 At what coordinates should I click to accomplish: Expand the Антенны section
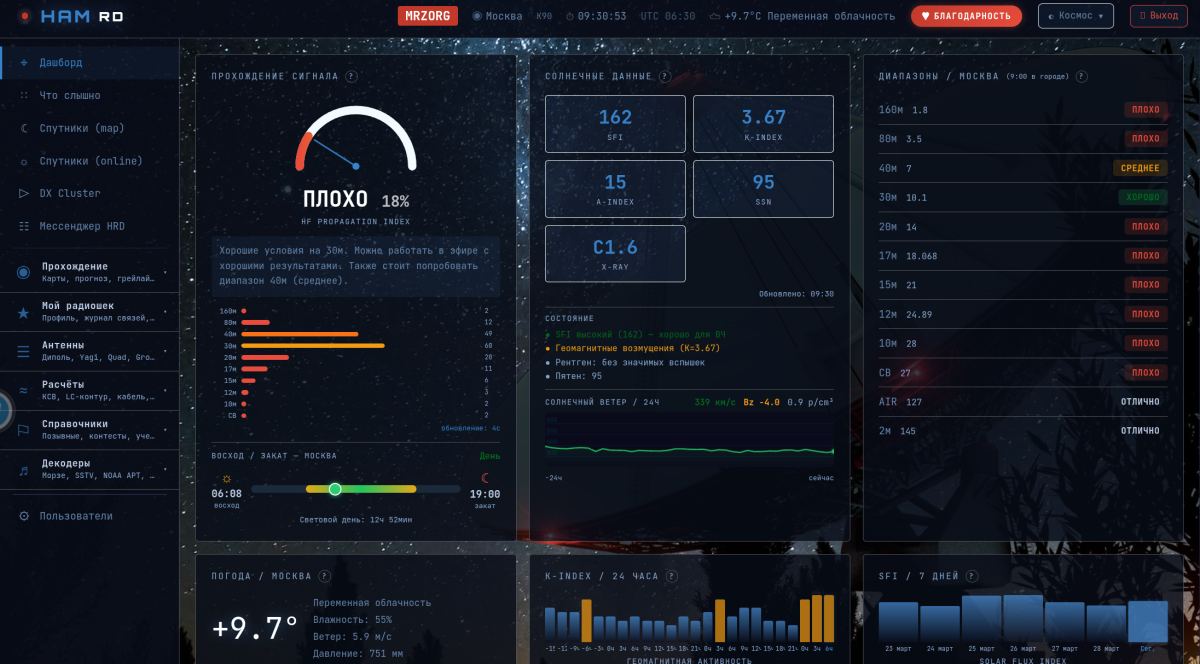(90, 351)
